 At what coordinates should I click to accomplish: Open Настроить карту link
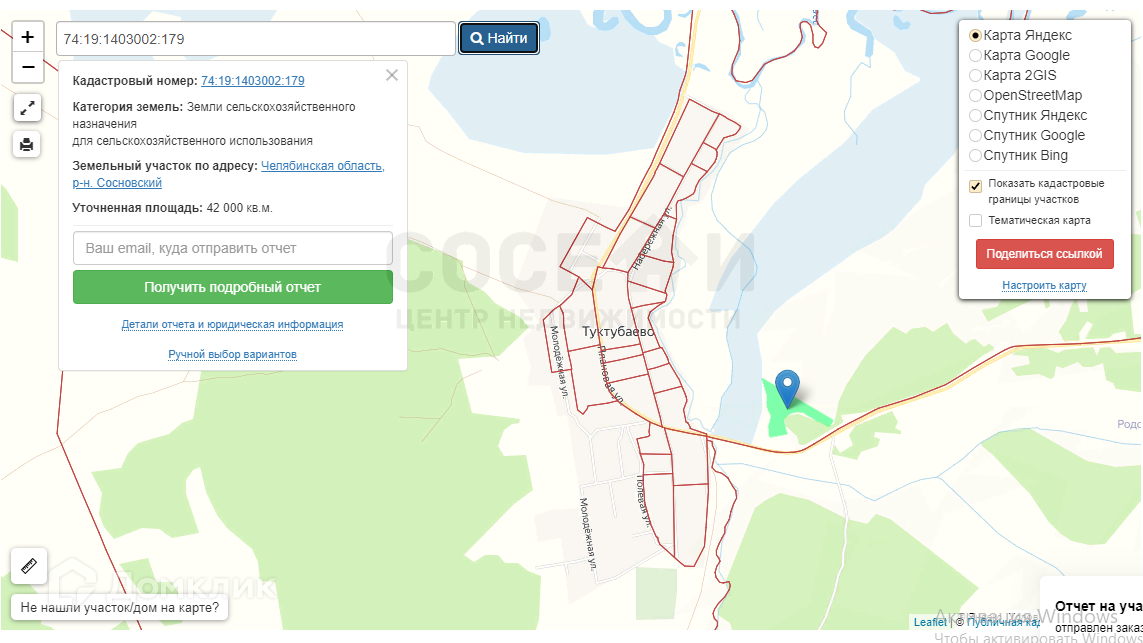pyautogui.click(x=1045, y=285)
